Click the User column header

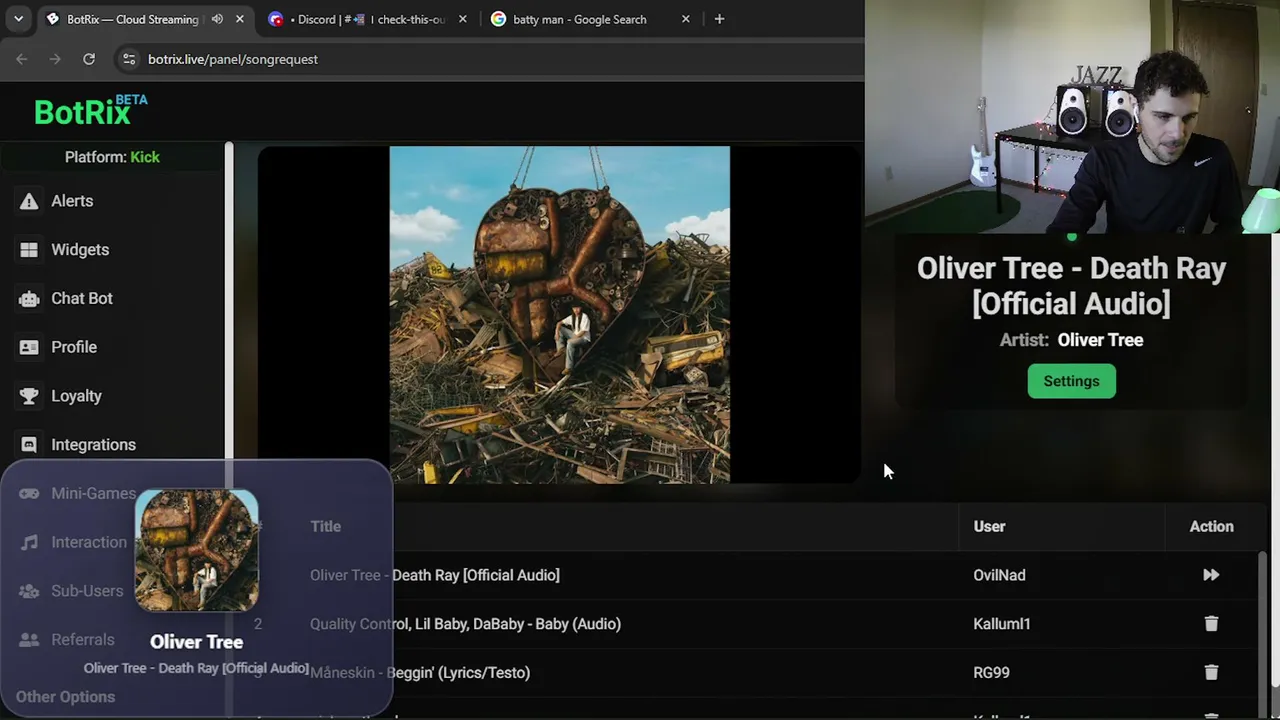(x=989, y=526)
